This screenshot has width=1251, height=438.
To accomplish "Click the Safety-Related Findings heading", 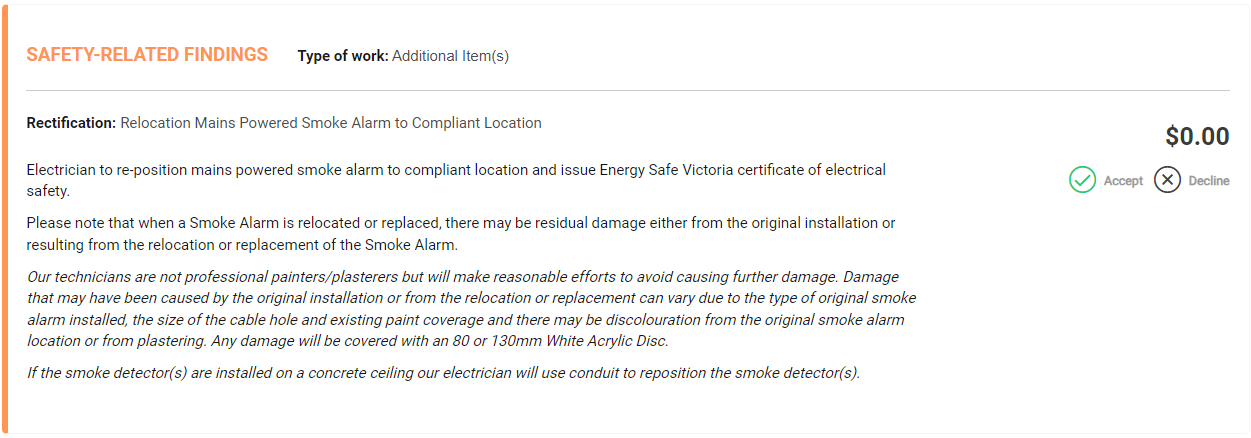I will click(x=147, y=55).
